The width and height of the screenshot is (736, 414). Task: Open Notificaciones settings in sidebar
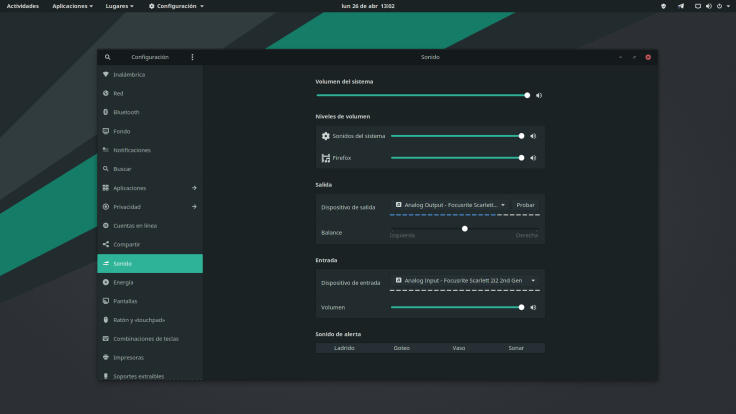coord(131,150)
